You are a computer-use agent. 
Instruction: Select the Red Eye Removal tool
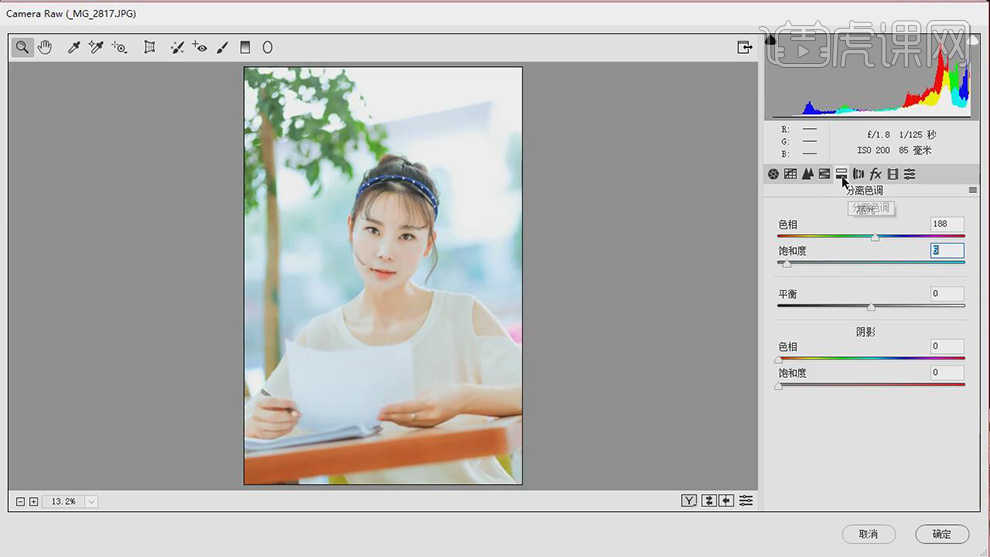tap(200, 47)
